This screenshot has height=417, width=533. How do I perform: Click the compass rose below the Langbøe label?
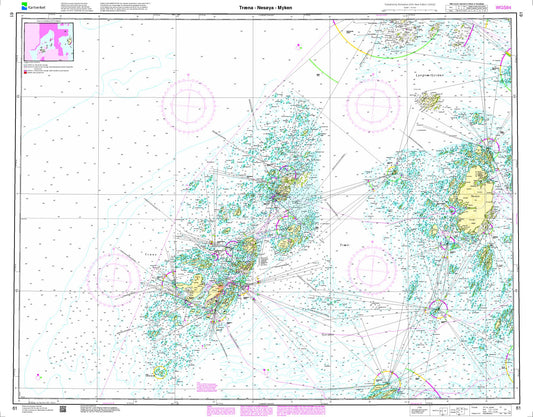tap(373, 106)
